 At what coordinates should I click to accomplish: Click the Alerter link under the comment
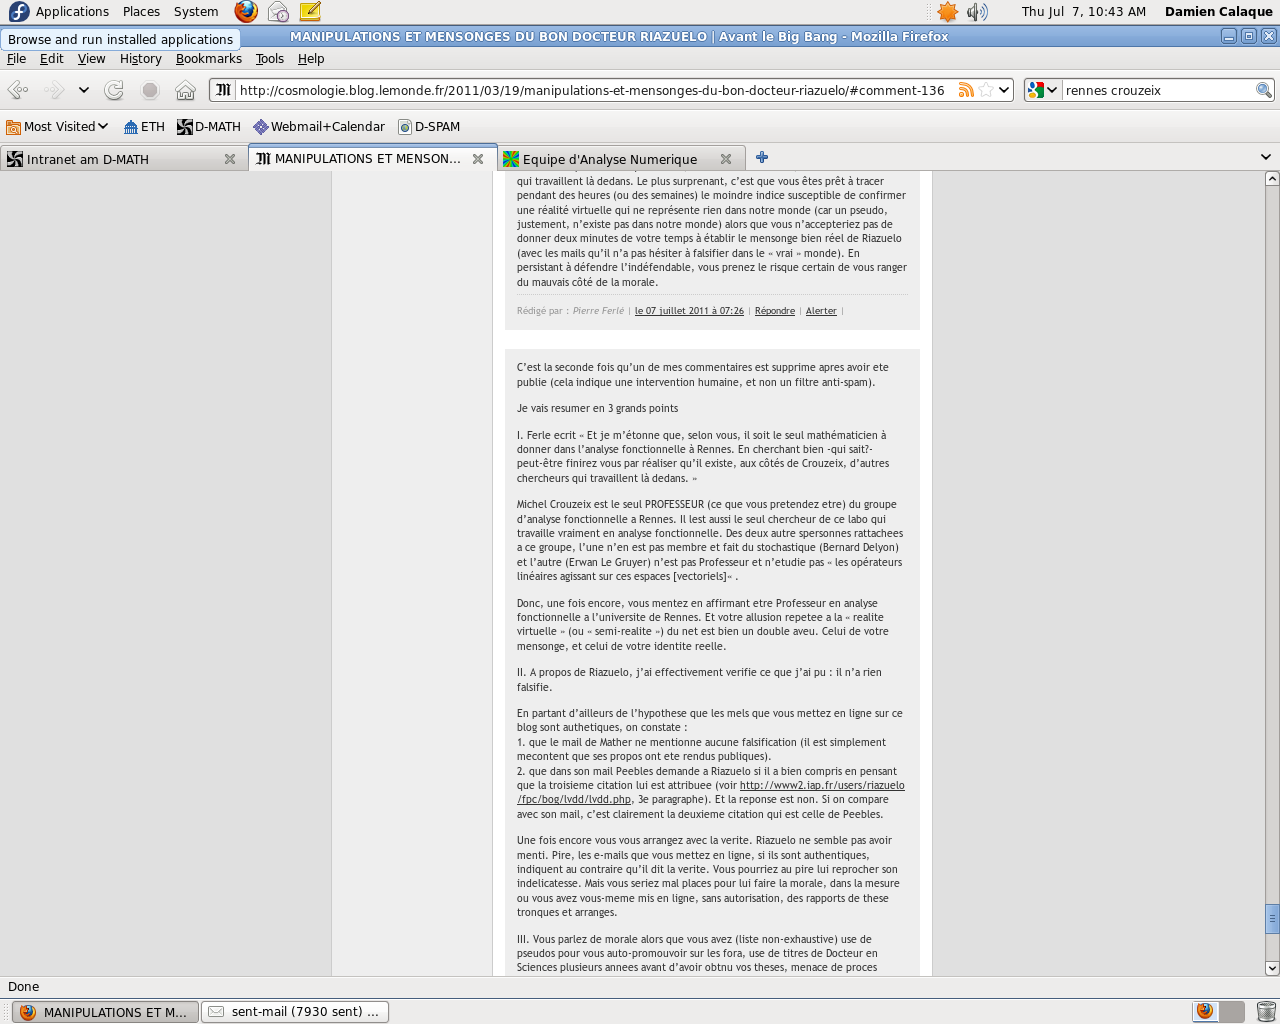pos(821,311)
